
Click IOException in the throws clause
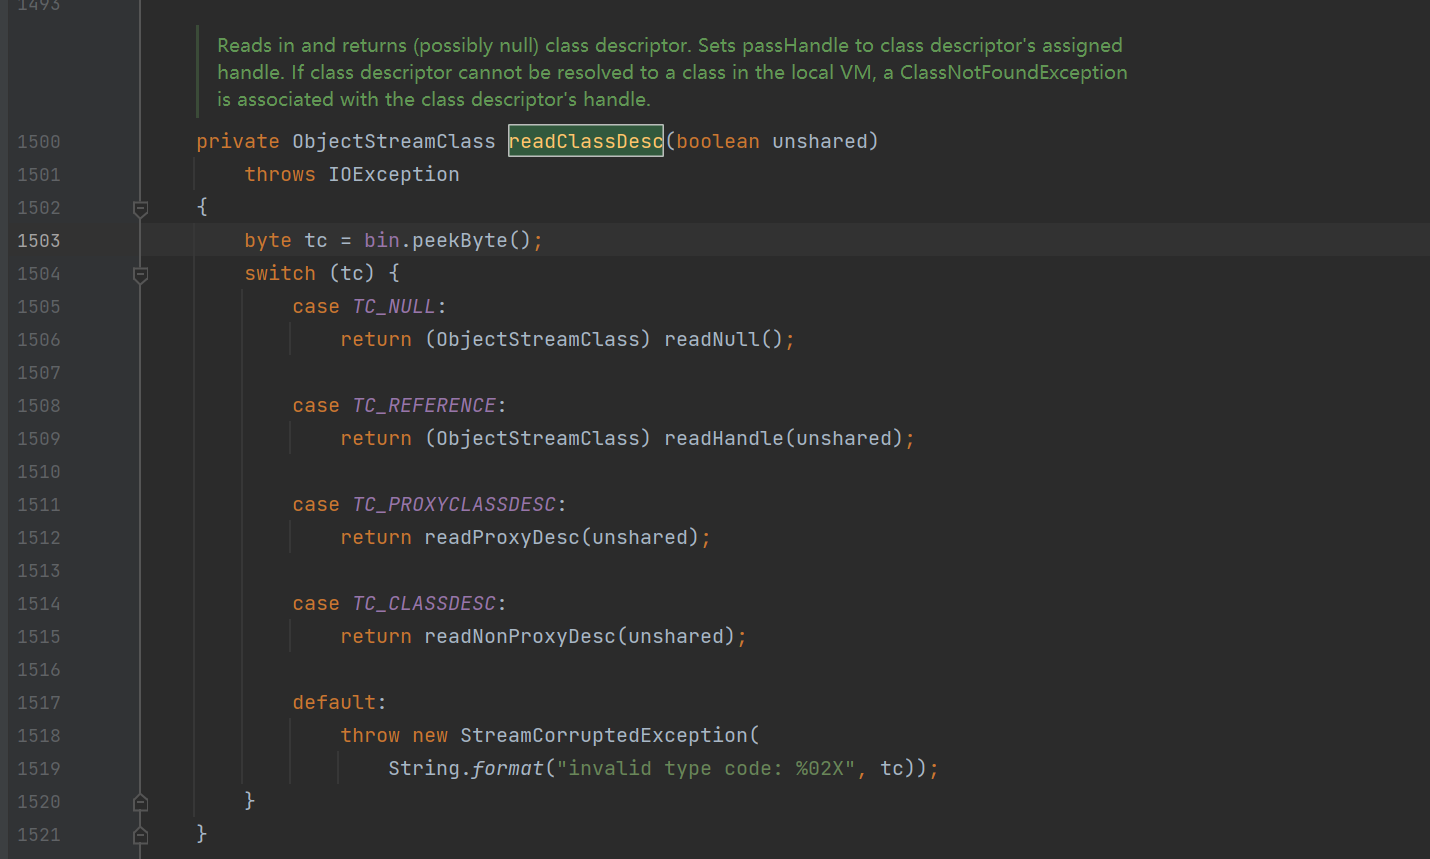click(x=394, y=174)
